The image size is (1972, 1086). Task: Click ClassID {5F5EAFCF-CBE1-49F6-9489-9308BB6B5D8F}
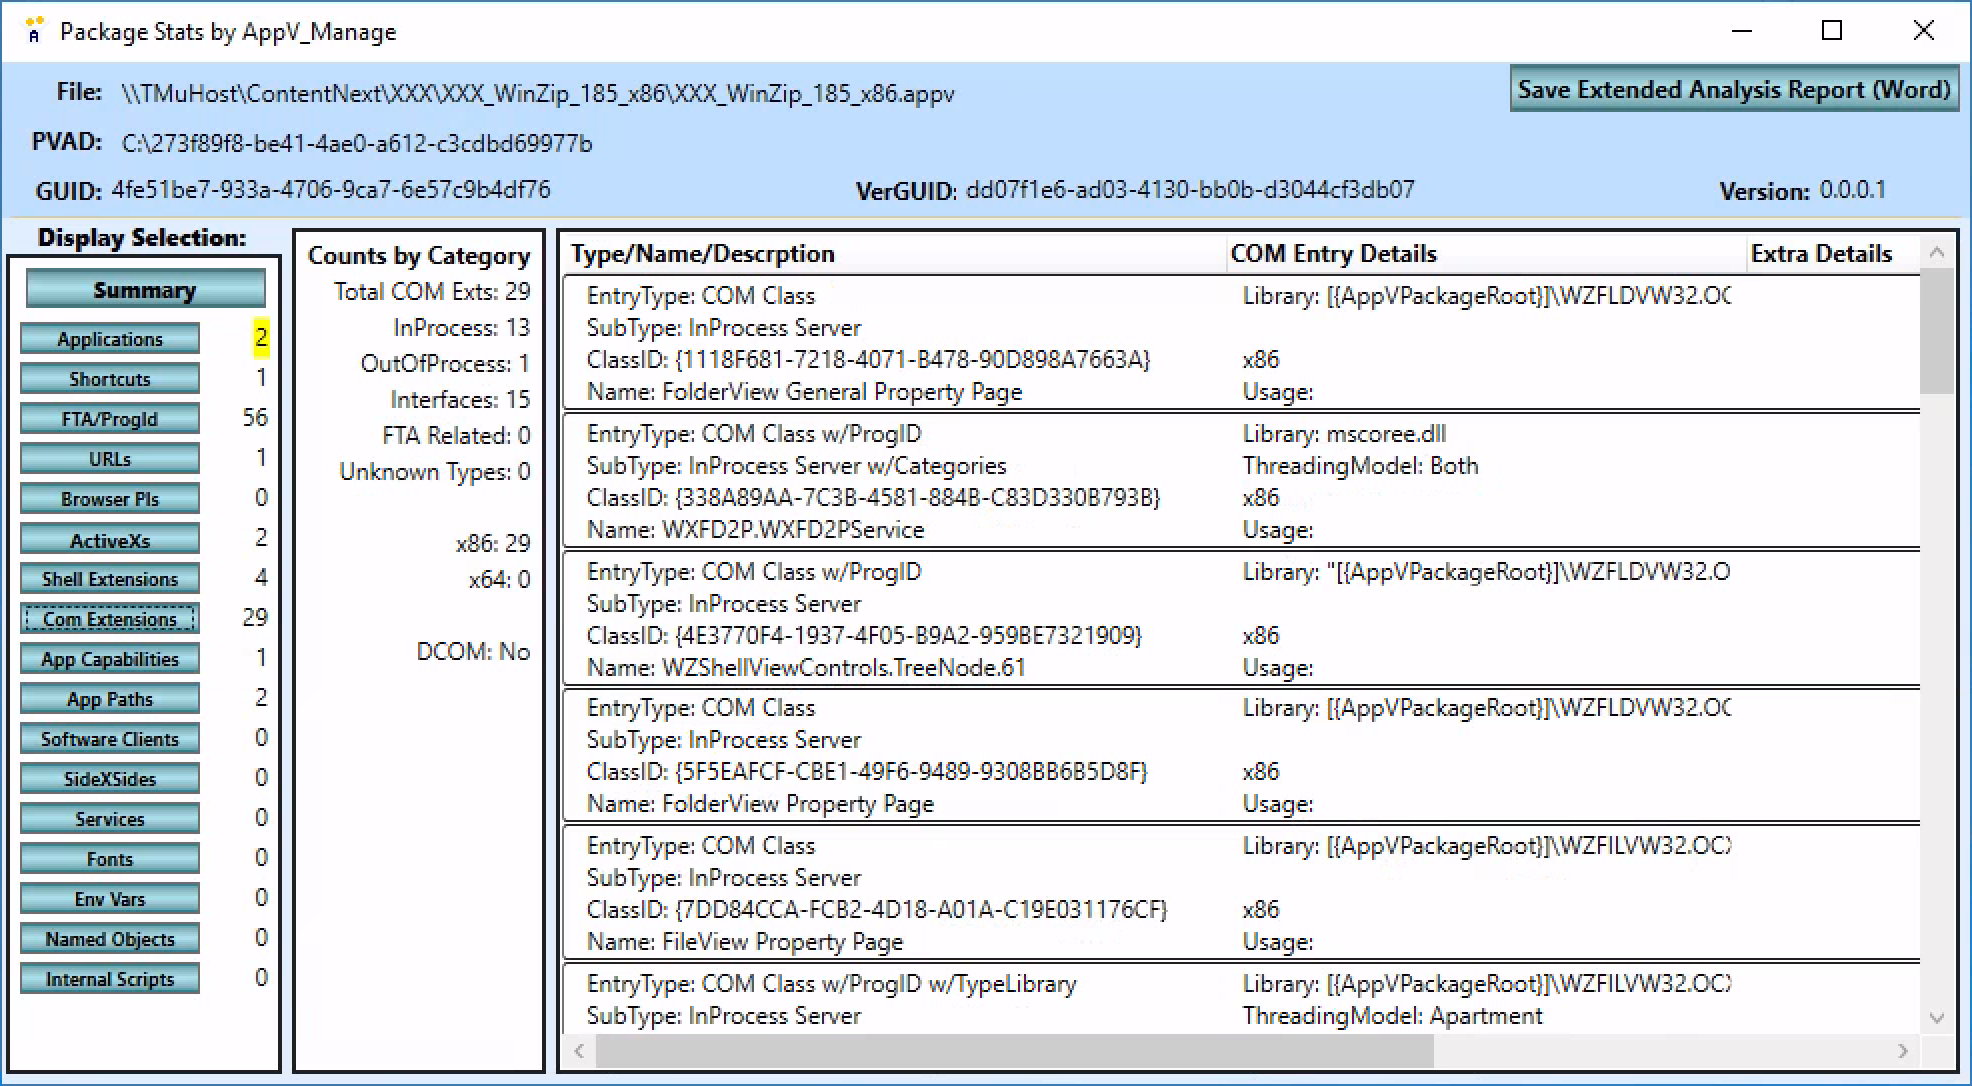pyautogui.click(x=867, y=772)
